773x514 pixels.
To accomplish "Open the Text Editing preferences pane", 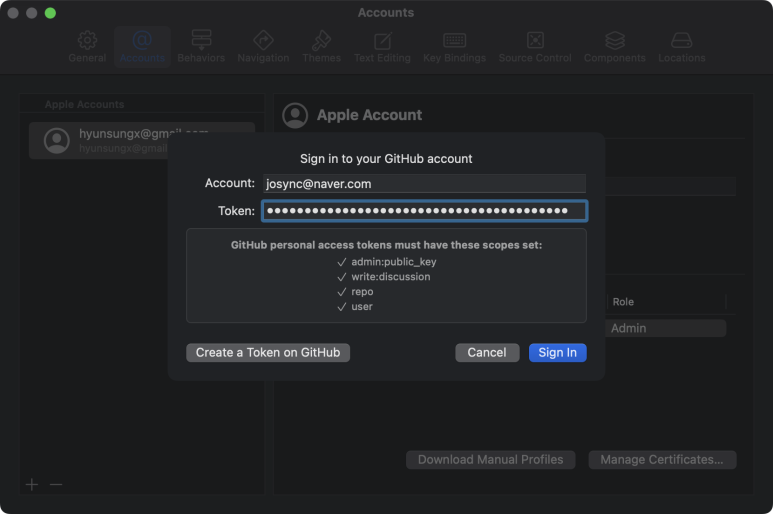I will (x=382, y=47).
